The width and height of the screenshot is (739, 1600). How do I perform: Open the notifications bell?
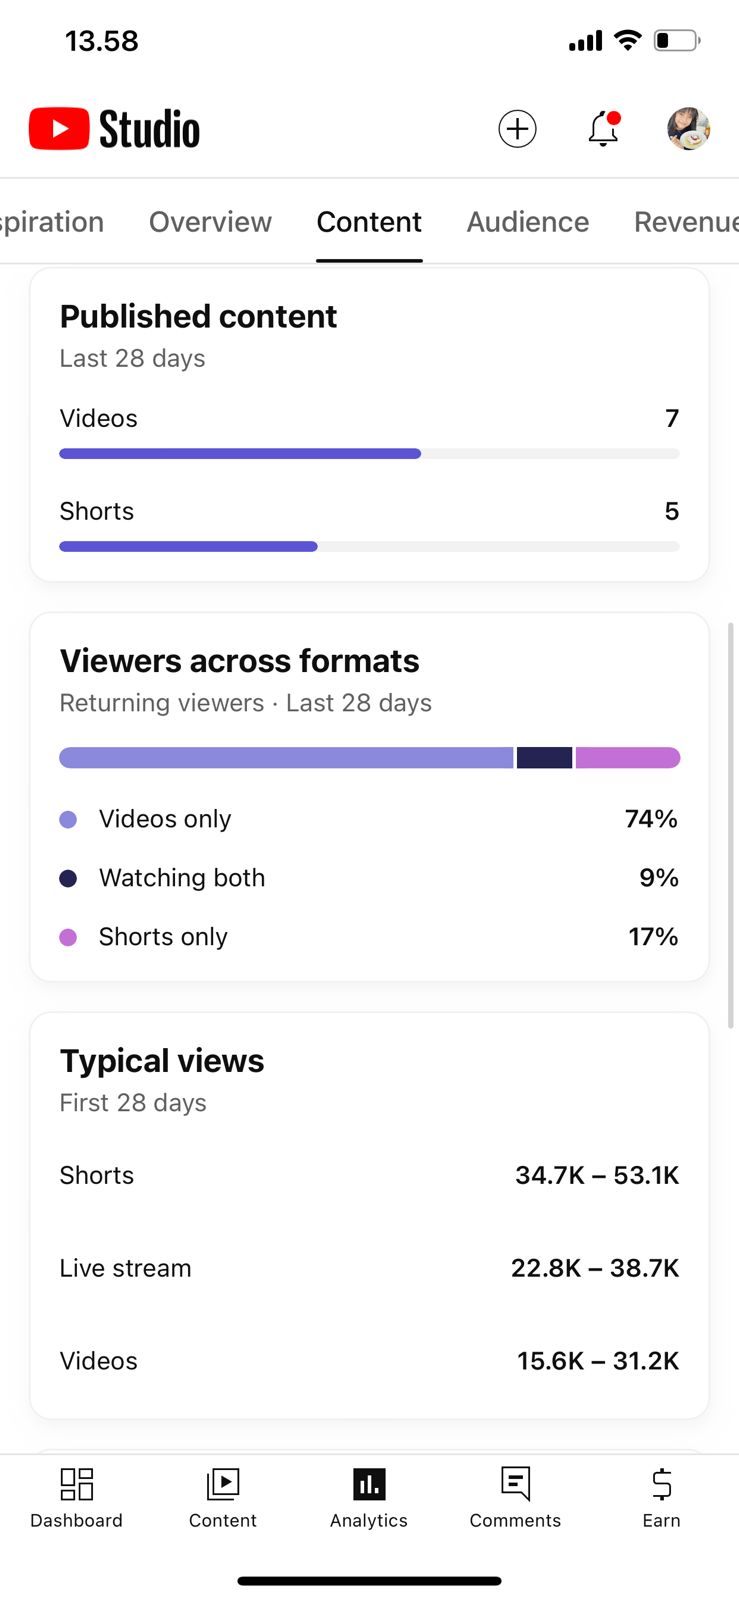tap(603, 129)
